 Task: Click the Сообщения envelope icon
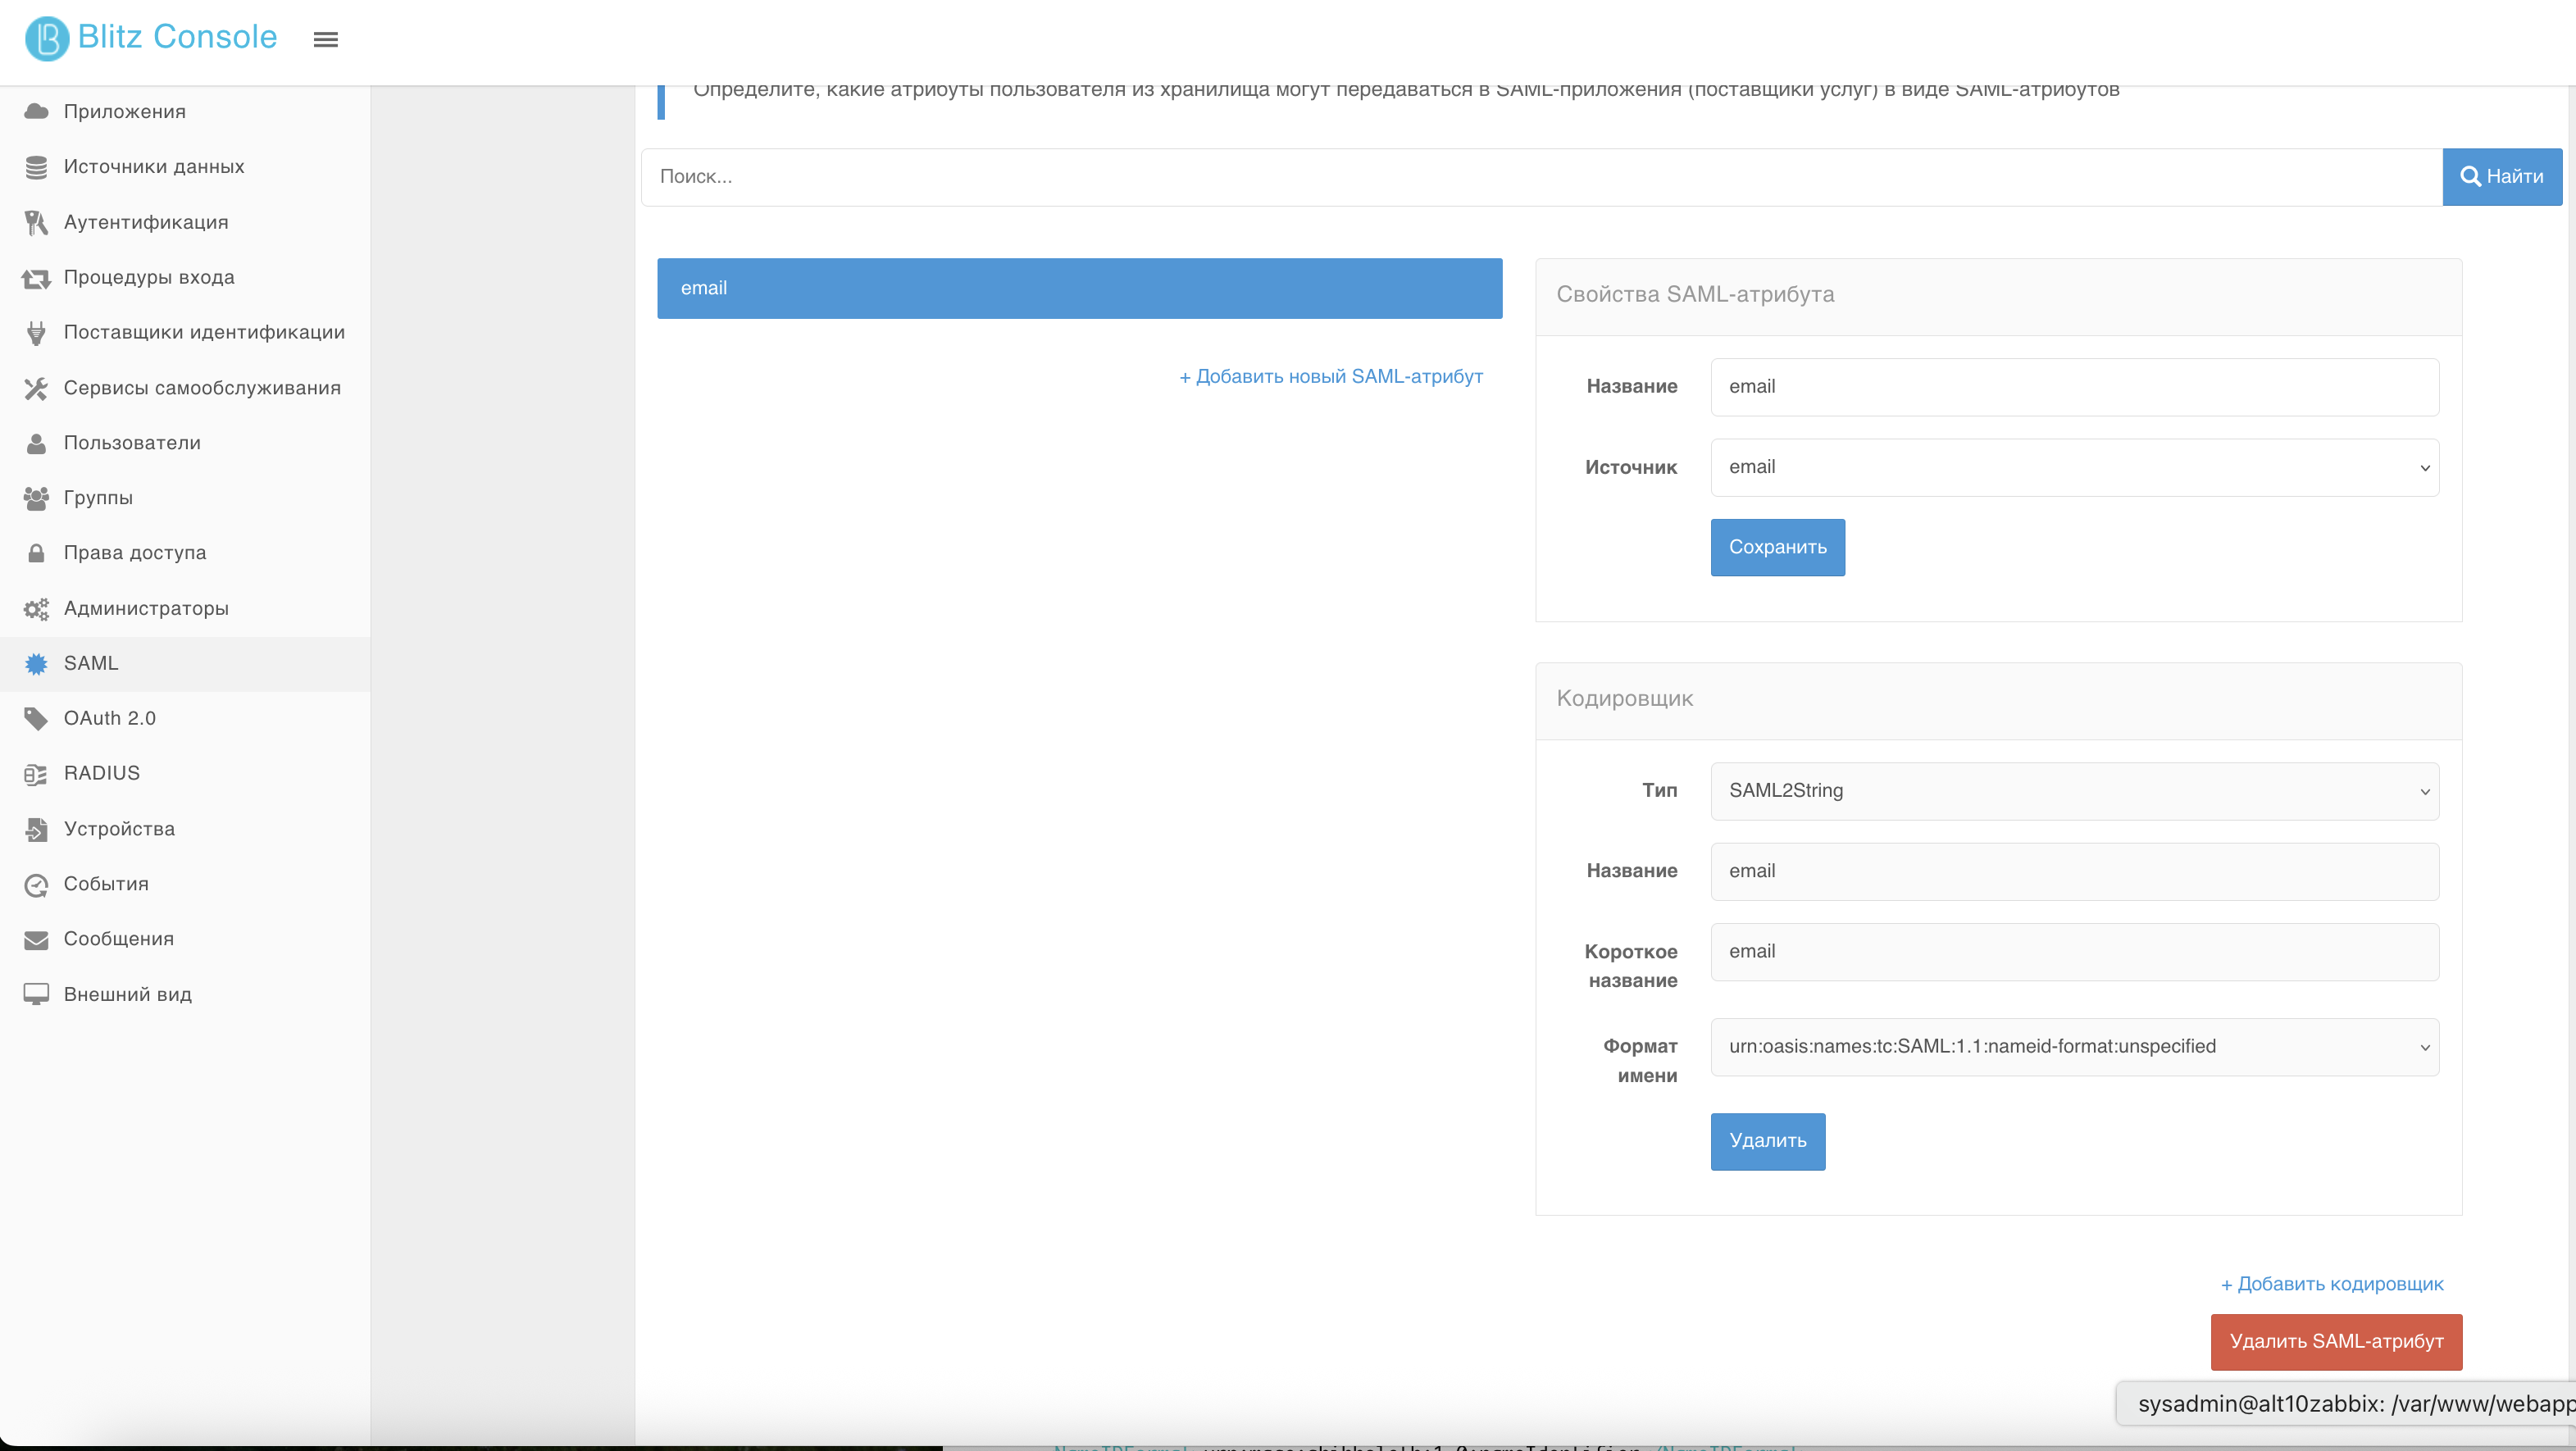[x=36, y=939]
